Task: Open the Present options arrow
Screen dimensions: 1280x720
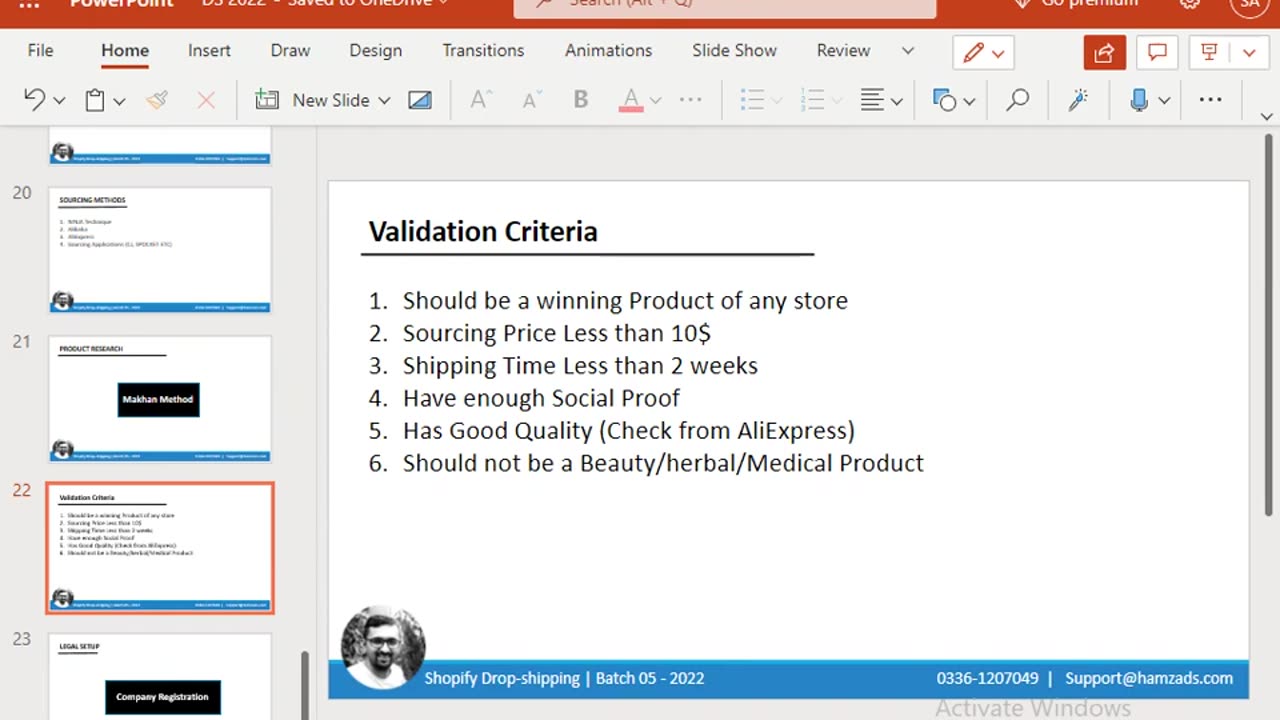Action: 1249,53
